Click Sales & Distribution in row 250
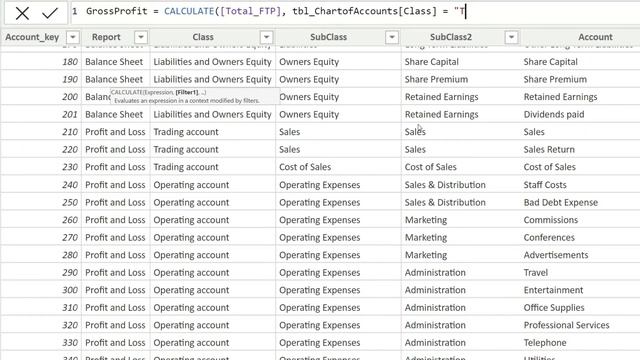The width and height of the screenshot is (640, 360). click(x=445, y=202)
